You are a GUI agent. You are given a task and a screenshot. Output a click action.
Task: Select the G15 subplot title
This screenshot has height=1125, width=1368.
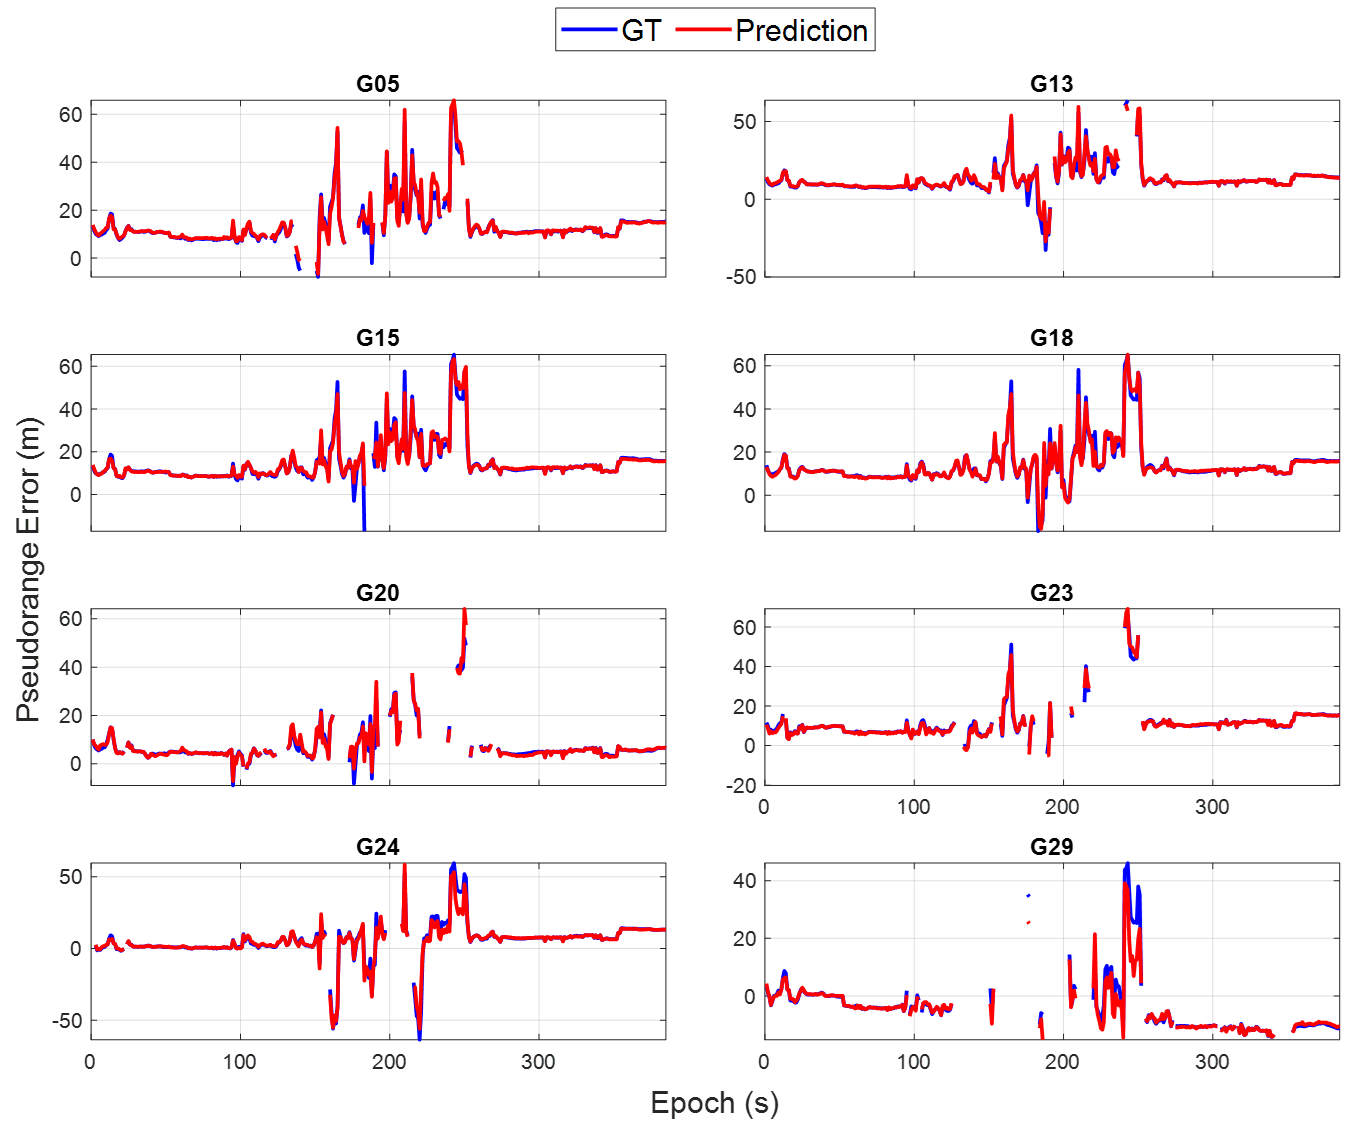coord(378,338)
